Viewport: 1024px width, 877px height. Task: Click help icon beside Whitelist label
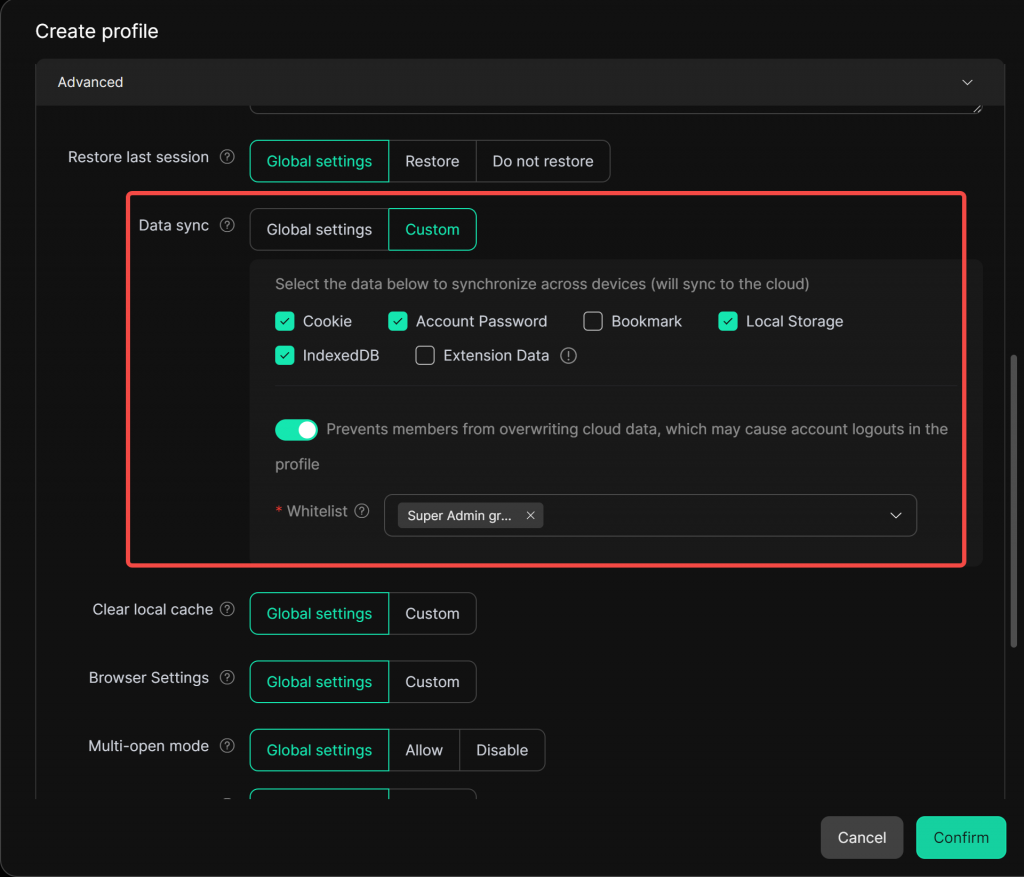click(x=362, y=511)
